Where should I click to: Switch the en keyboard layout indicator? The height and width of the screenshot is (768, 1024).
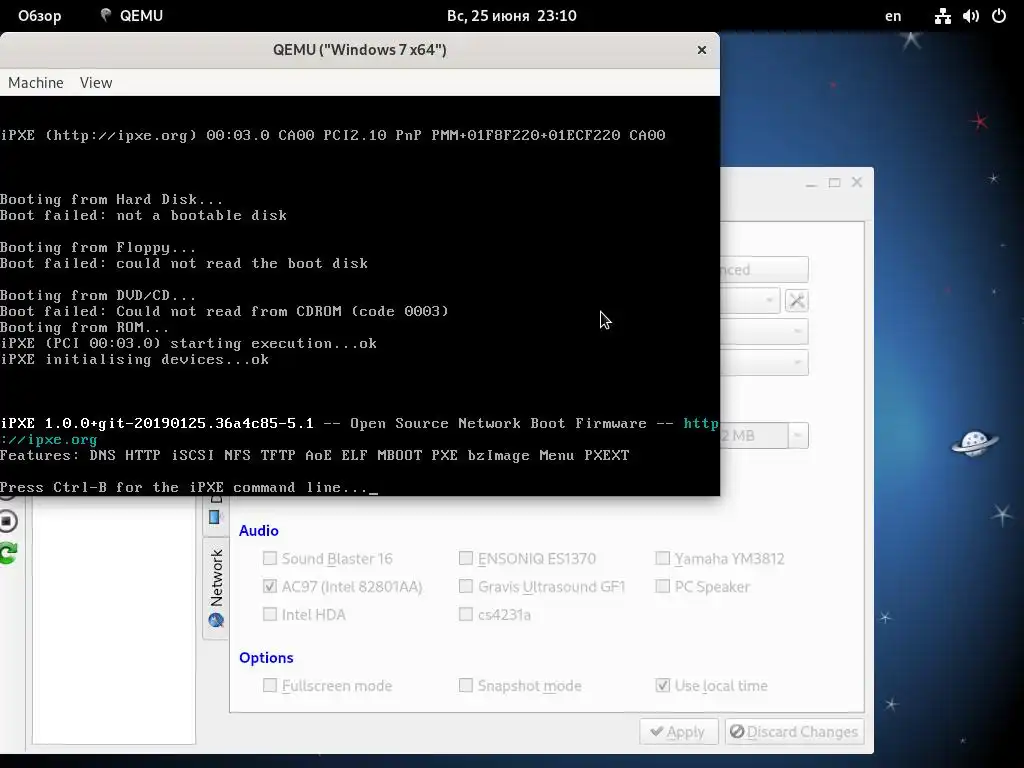coord(893,16)
